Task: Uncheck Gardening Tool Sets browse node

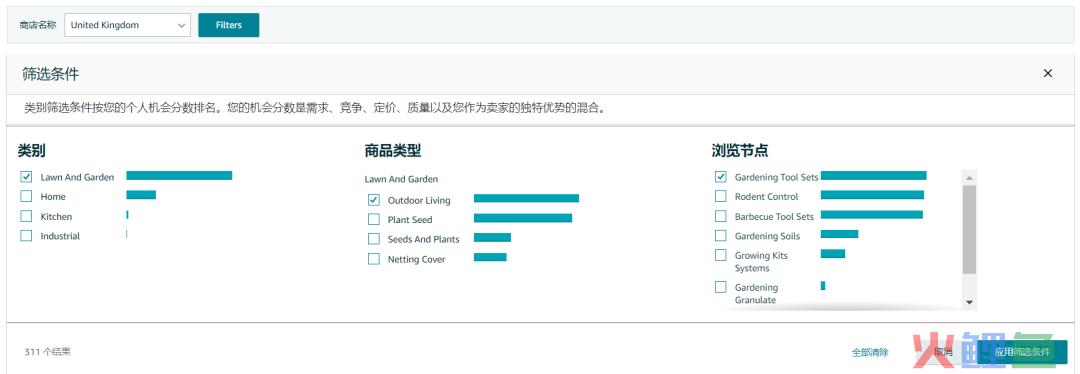Action: click(x=720, y=177)
